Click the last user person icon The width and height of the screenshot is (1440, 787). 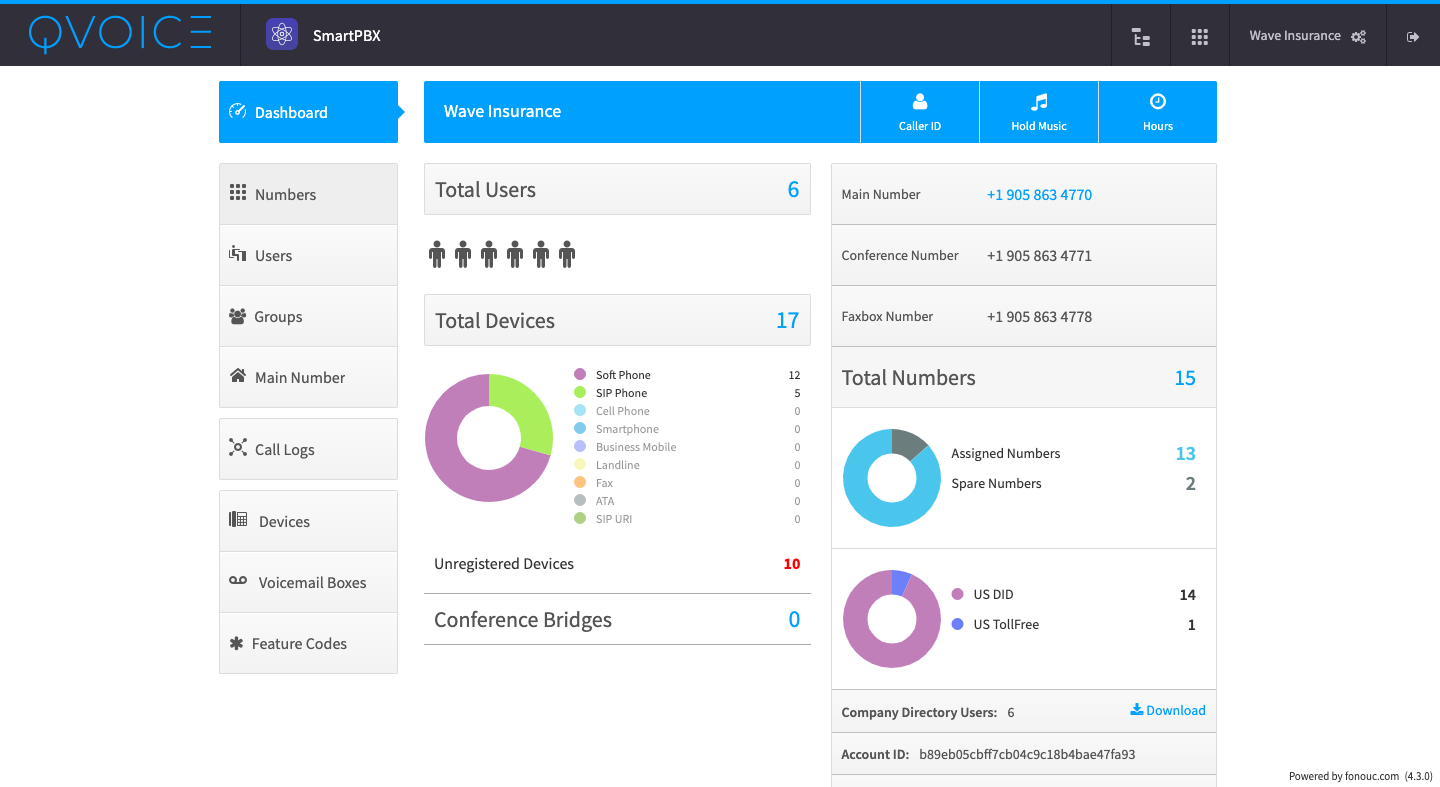coord(567,254)
